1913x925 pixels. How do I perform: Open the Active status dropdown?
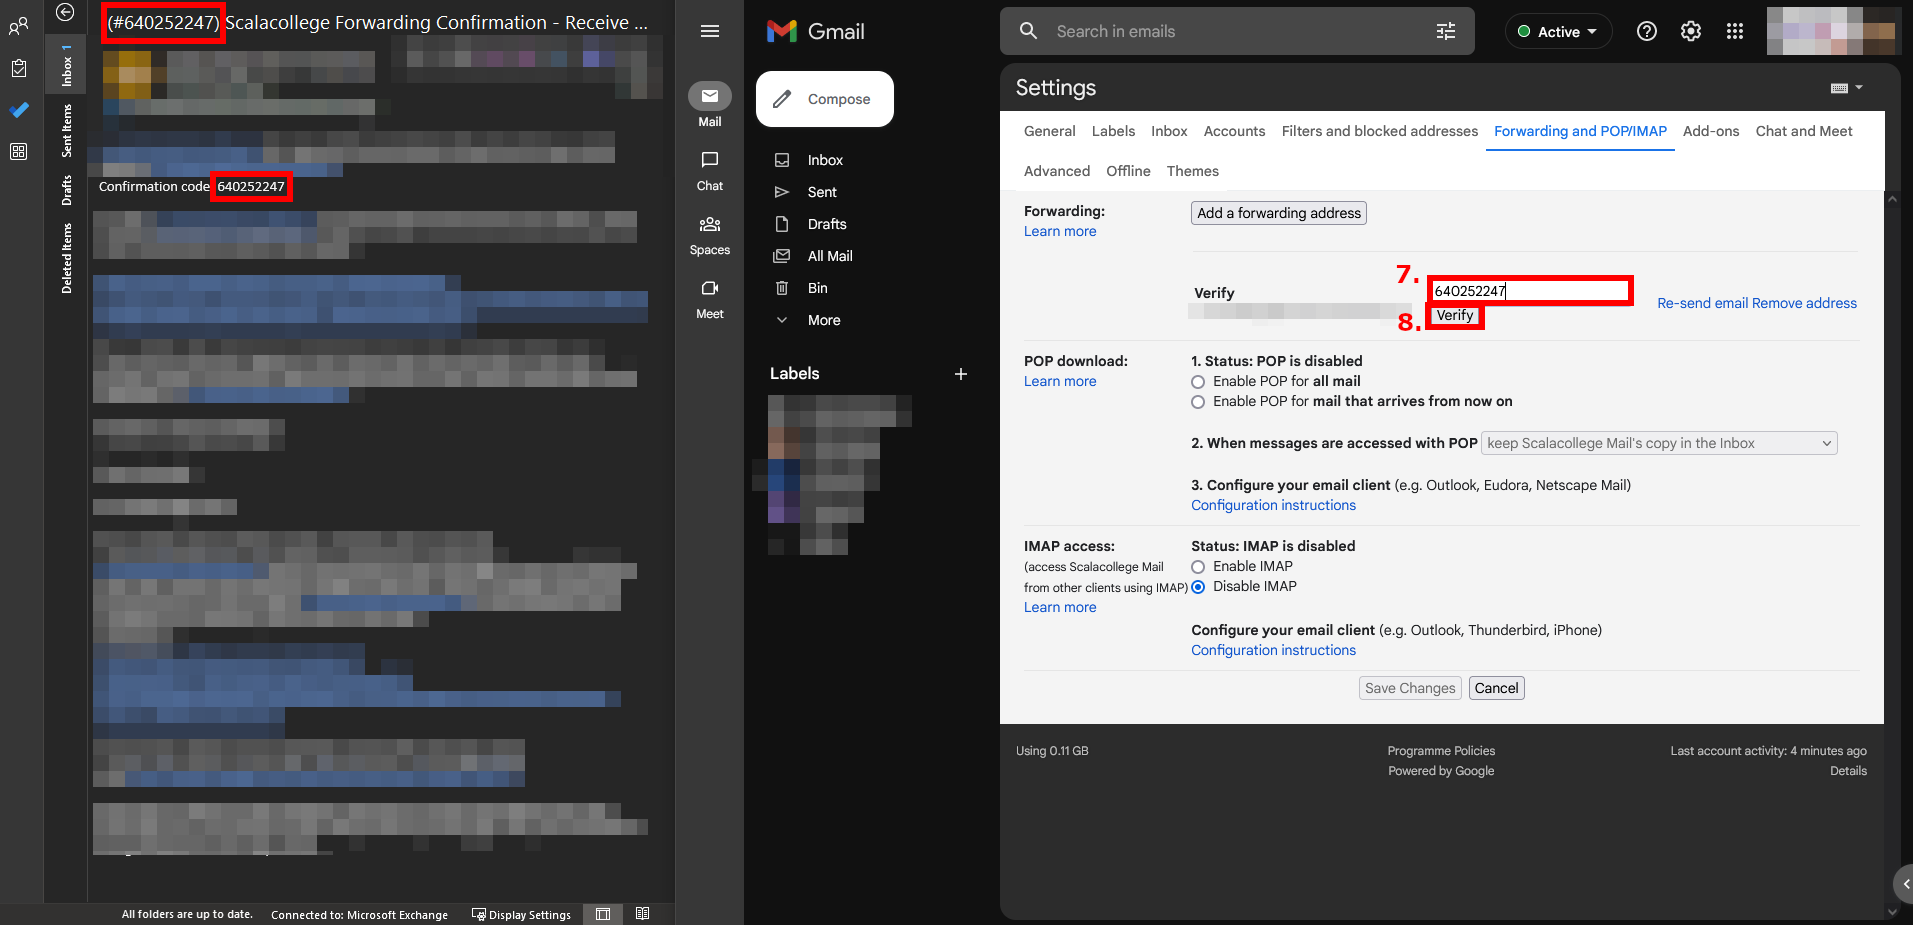pos(1558,31)
